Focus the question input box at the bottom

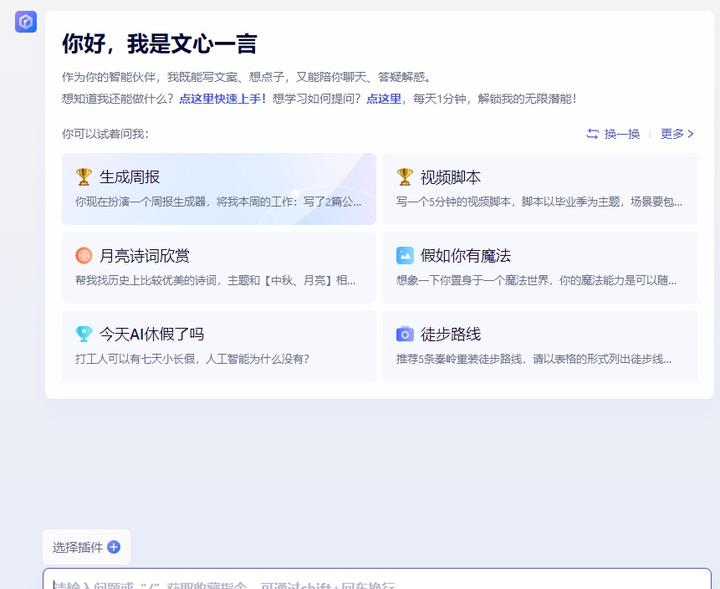tap(377, 579)
